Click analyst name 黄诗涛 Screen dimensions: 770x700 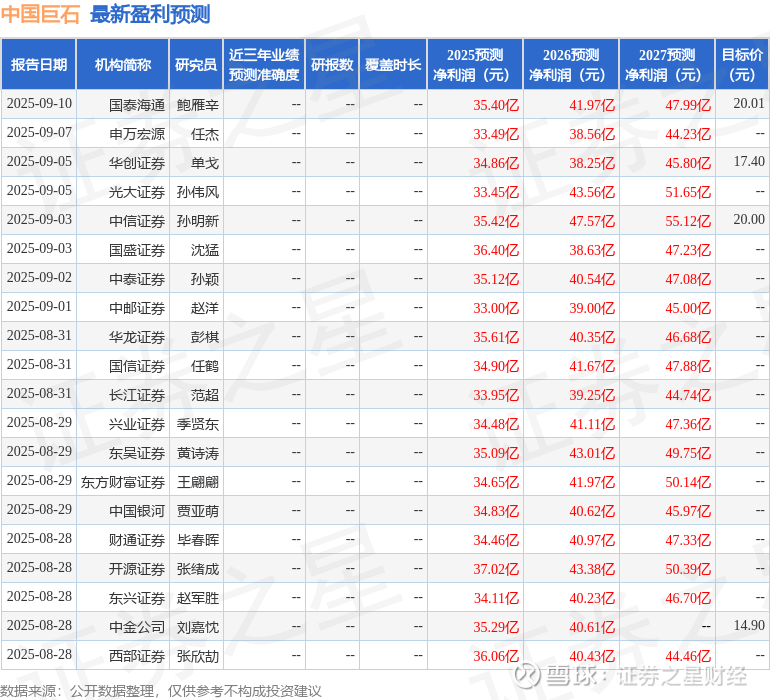[197, 453]
